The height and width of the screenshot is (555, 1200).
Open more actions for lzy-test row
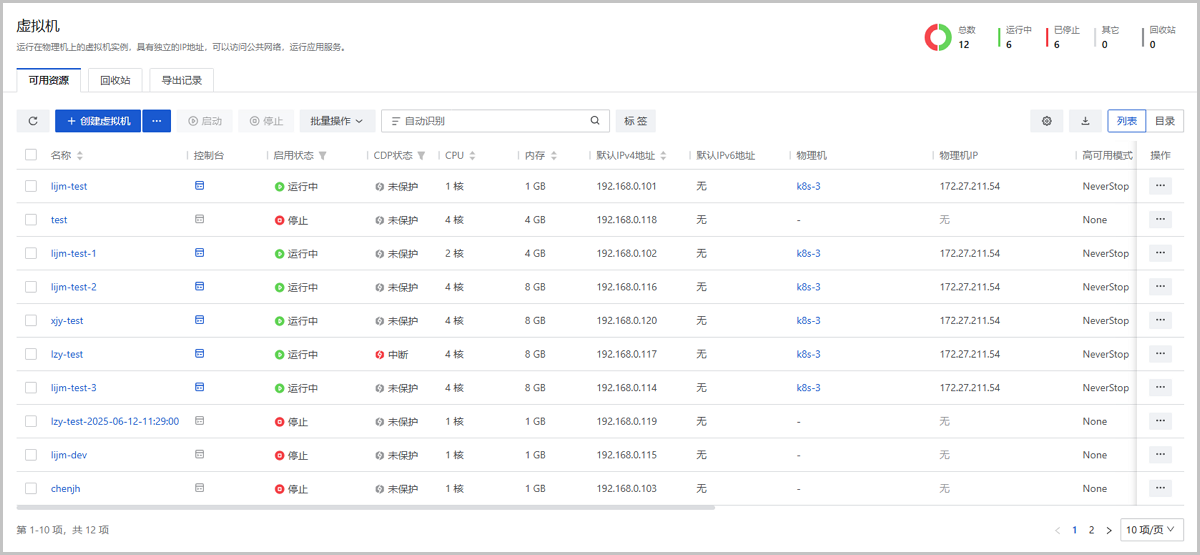point(1160,354)
